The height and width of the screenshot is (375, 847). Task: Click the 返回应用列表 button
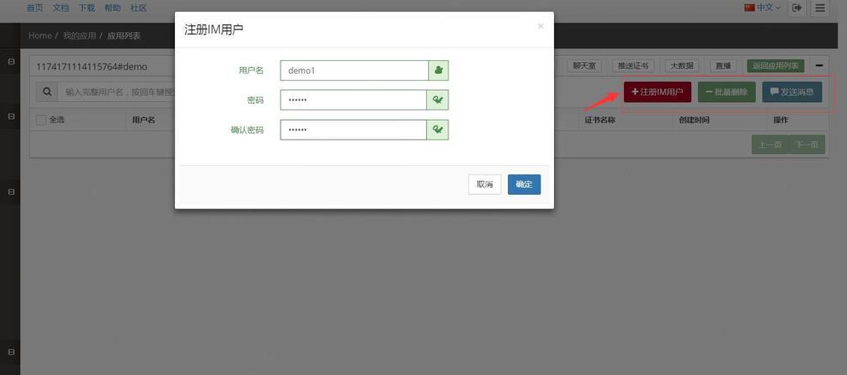pos(776,66)
